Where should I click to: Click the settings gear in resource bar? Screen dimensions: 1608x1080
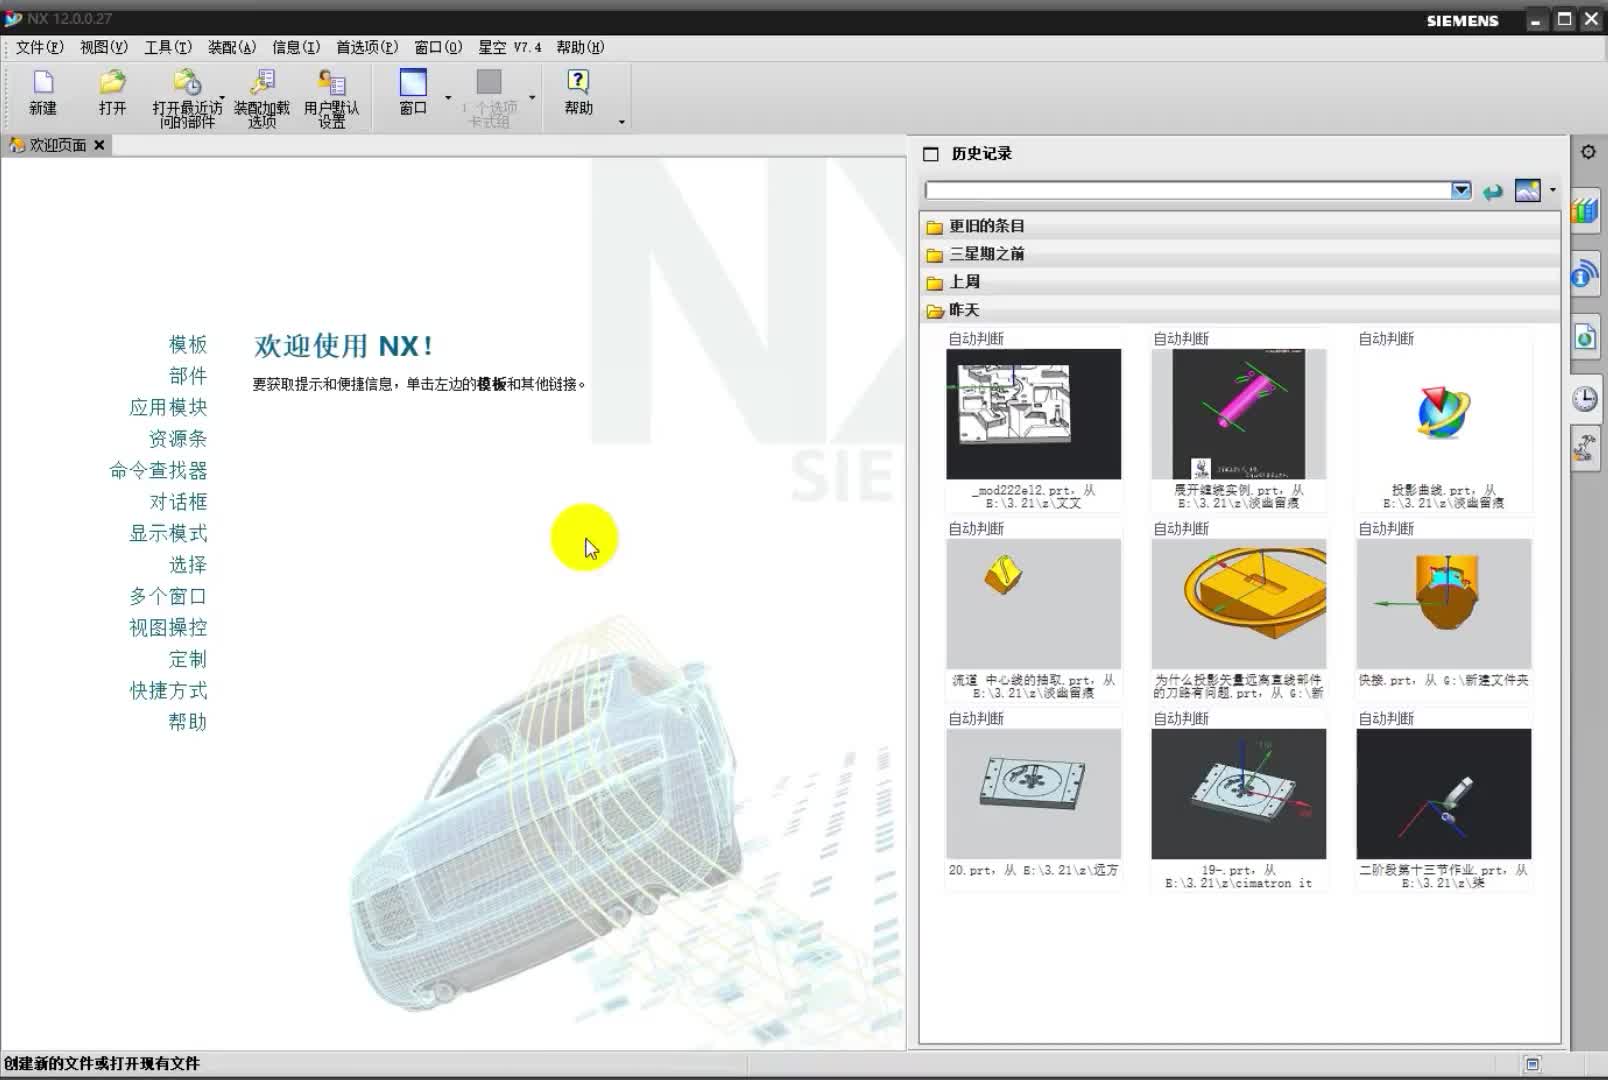pos(1588,152)
